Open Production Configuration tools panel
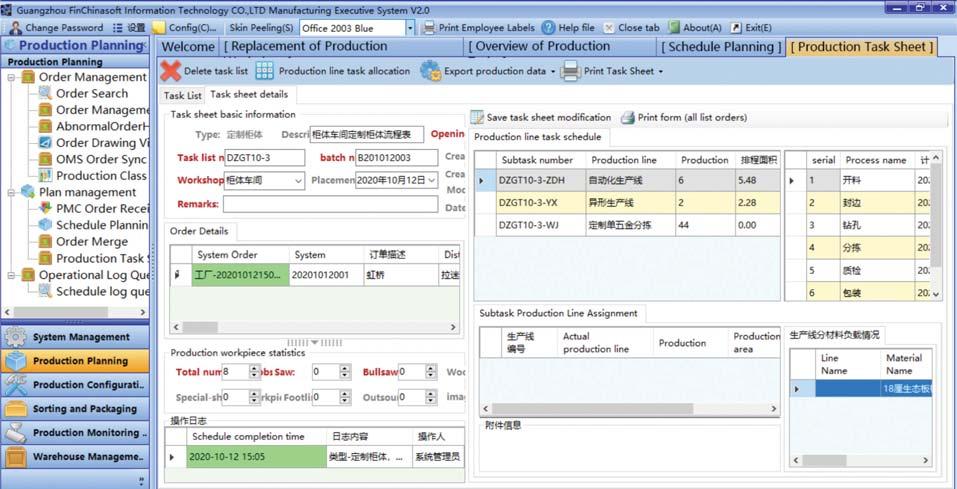 [x=75, y=385]
